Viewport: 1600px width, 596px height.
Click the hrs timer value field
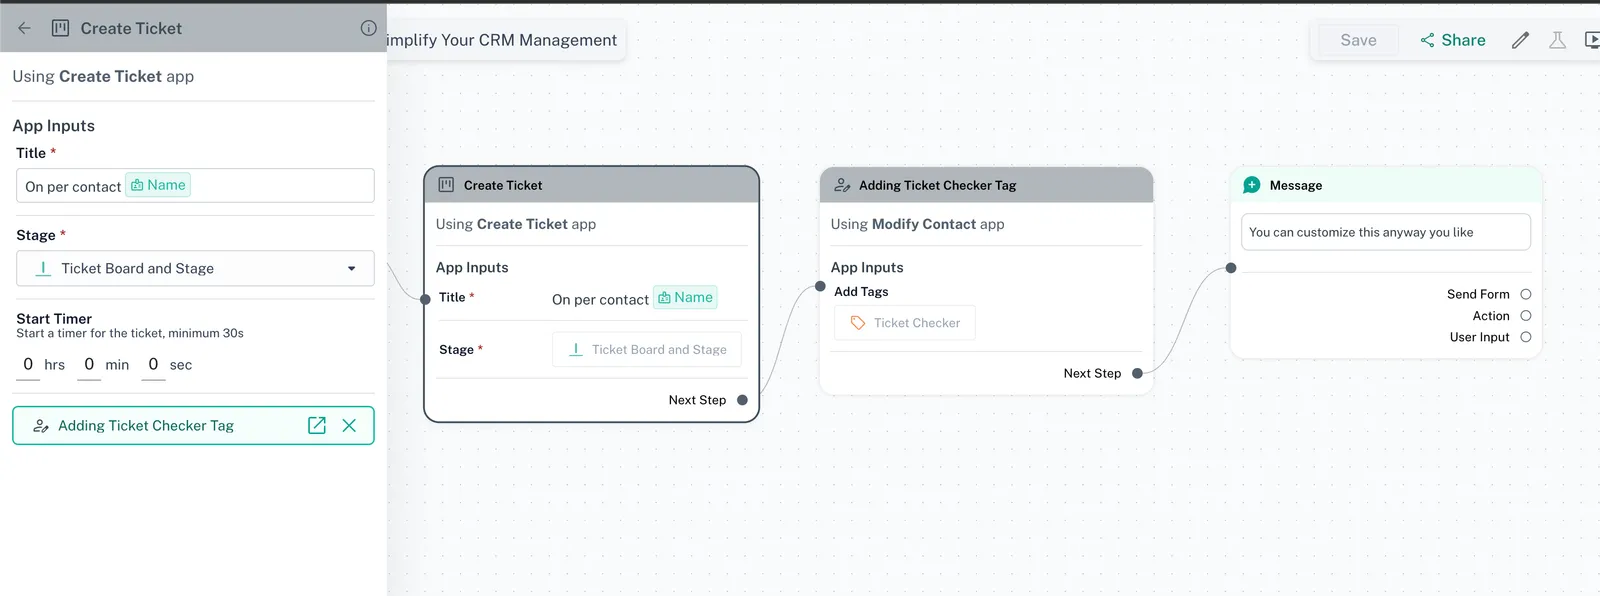(28, 365)
